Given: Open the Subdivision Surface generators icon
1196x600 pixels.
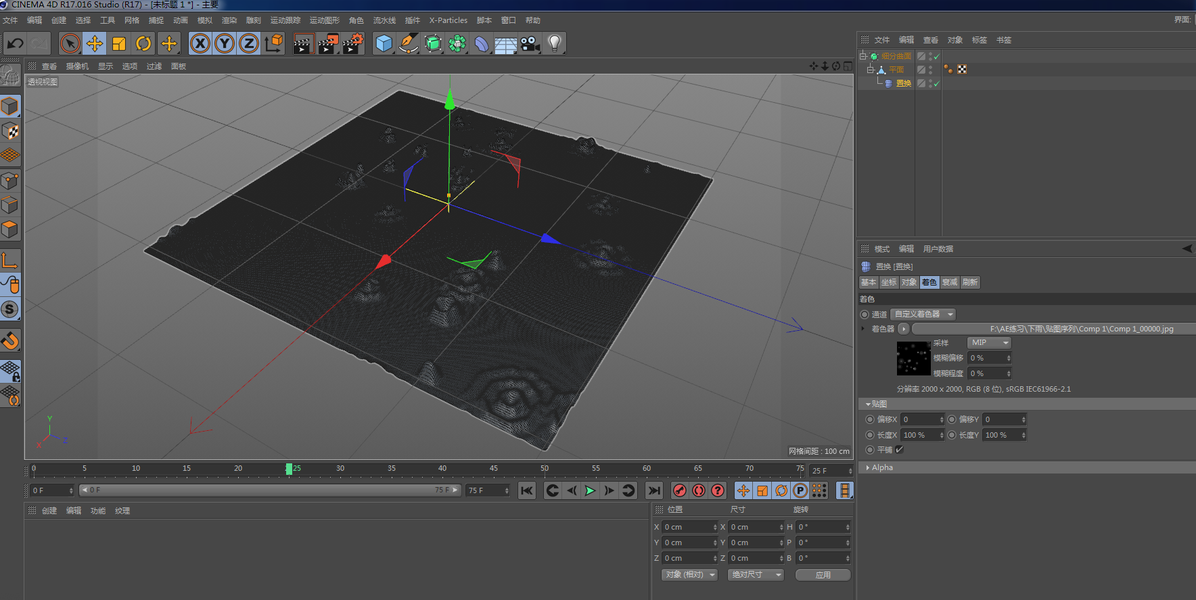Looking at the screenshot, I should point(432,43).
